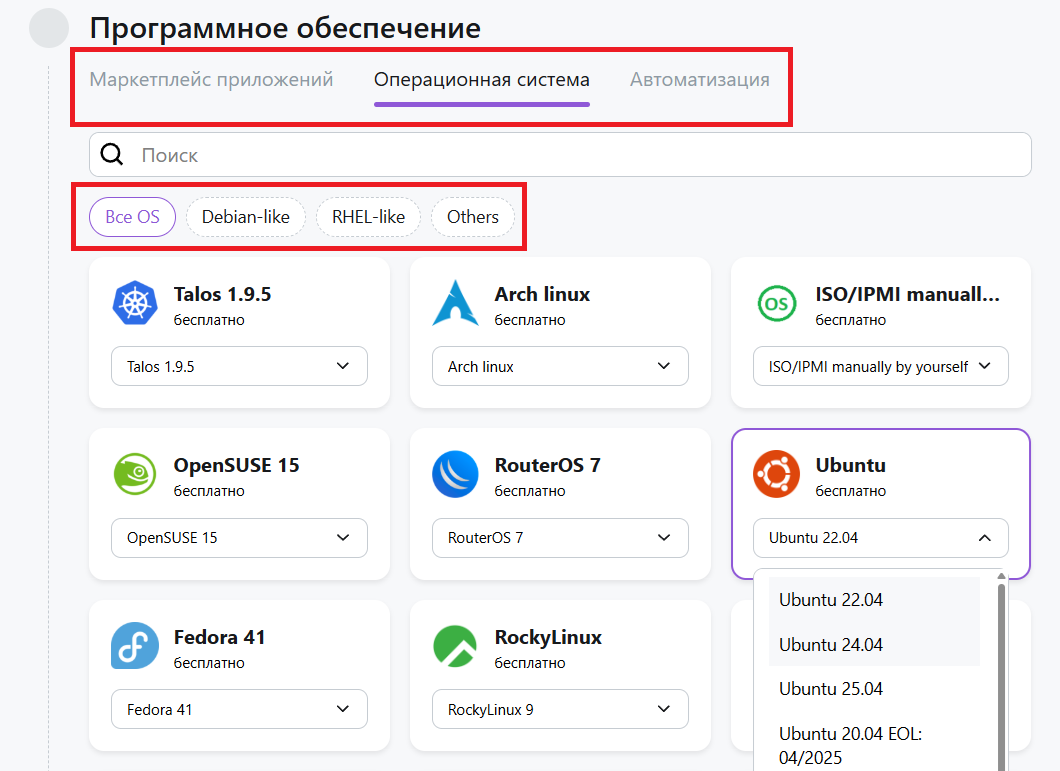Viewport: 1060px width, 771px height.
Task: Click the Ubuntu dropdown list scrollbar
Action: (x=1001, y=676)
